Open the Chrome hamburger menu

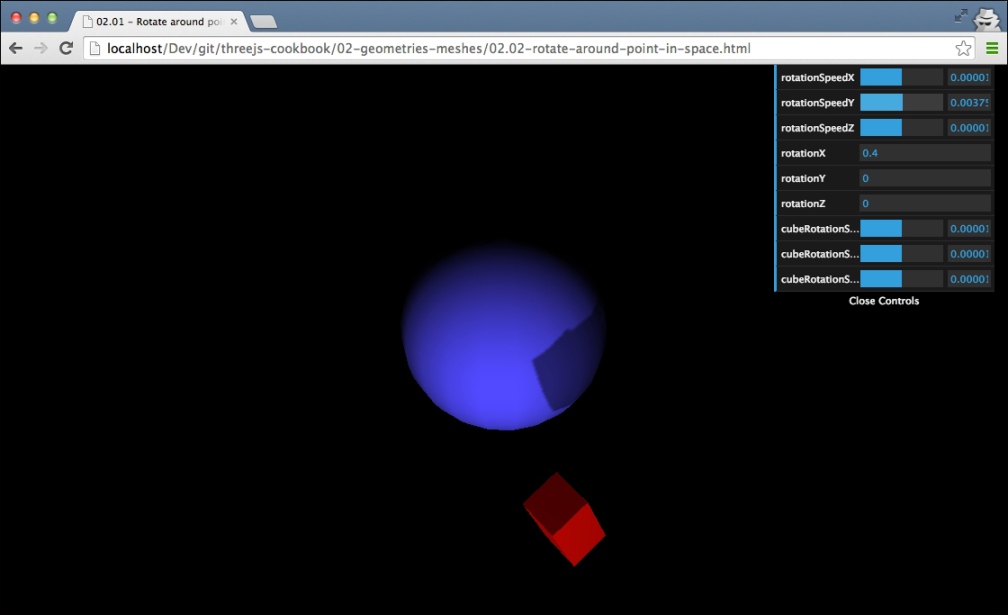992,48
